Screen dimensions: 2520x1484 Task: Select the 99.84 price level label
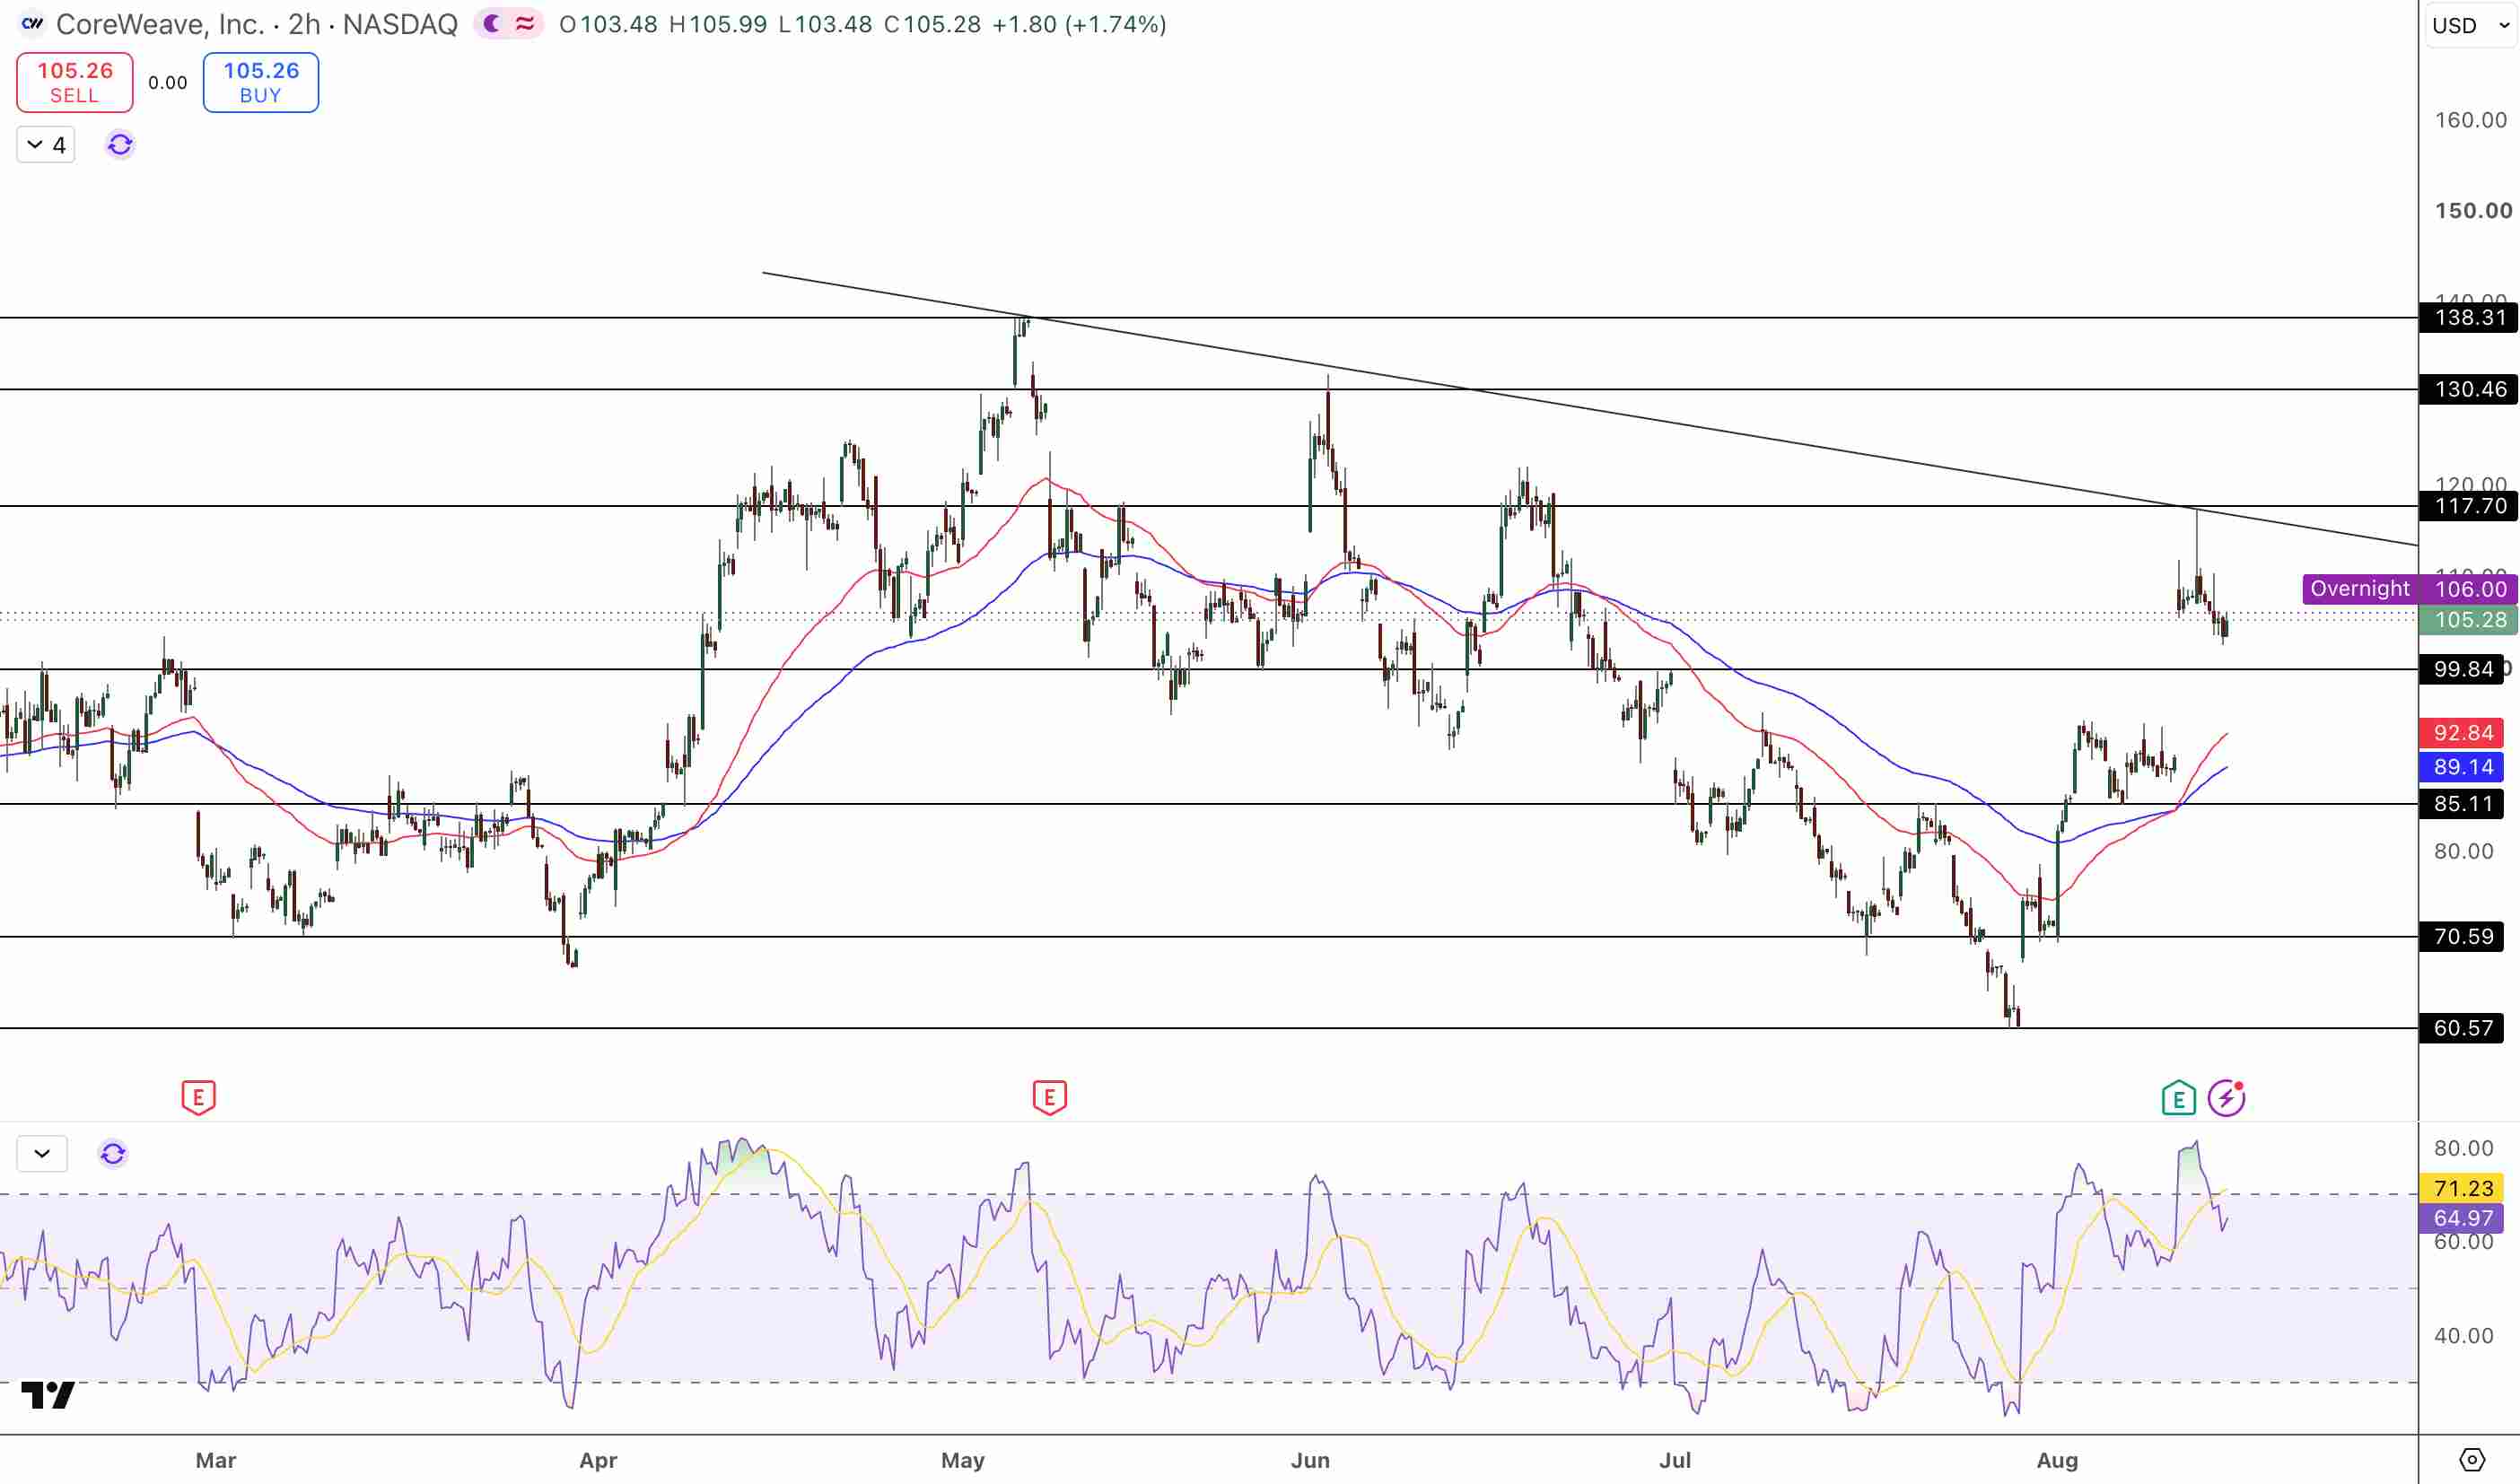click(x=2461, y=669)
